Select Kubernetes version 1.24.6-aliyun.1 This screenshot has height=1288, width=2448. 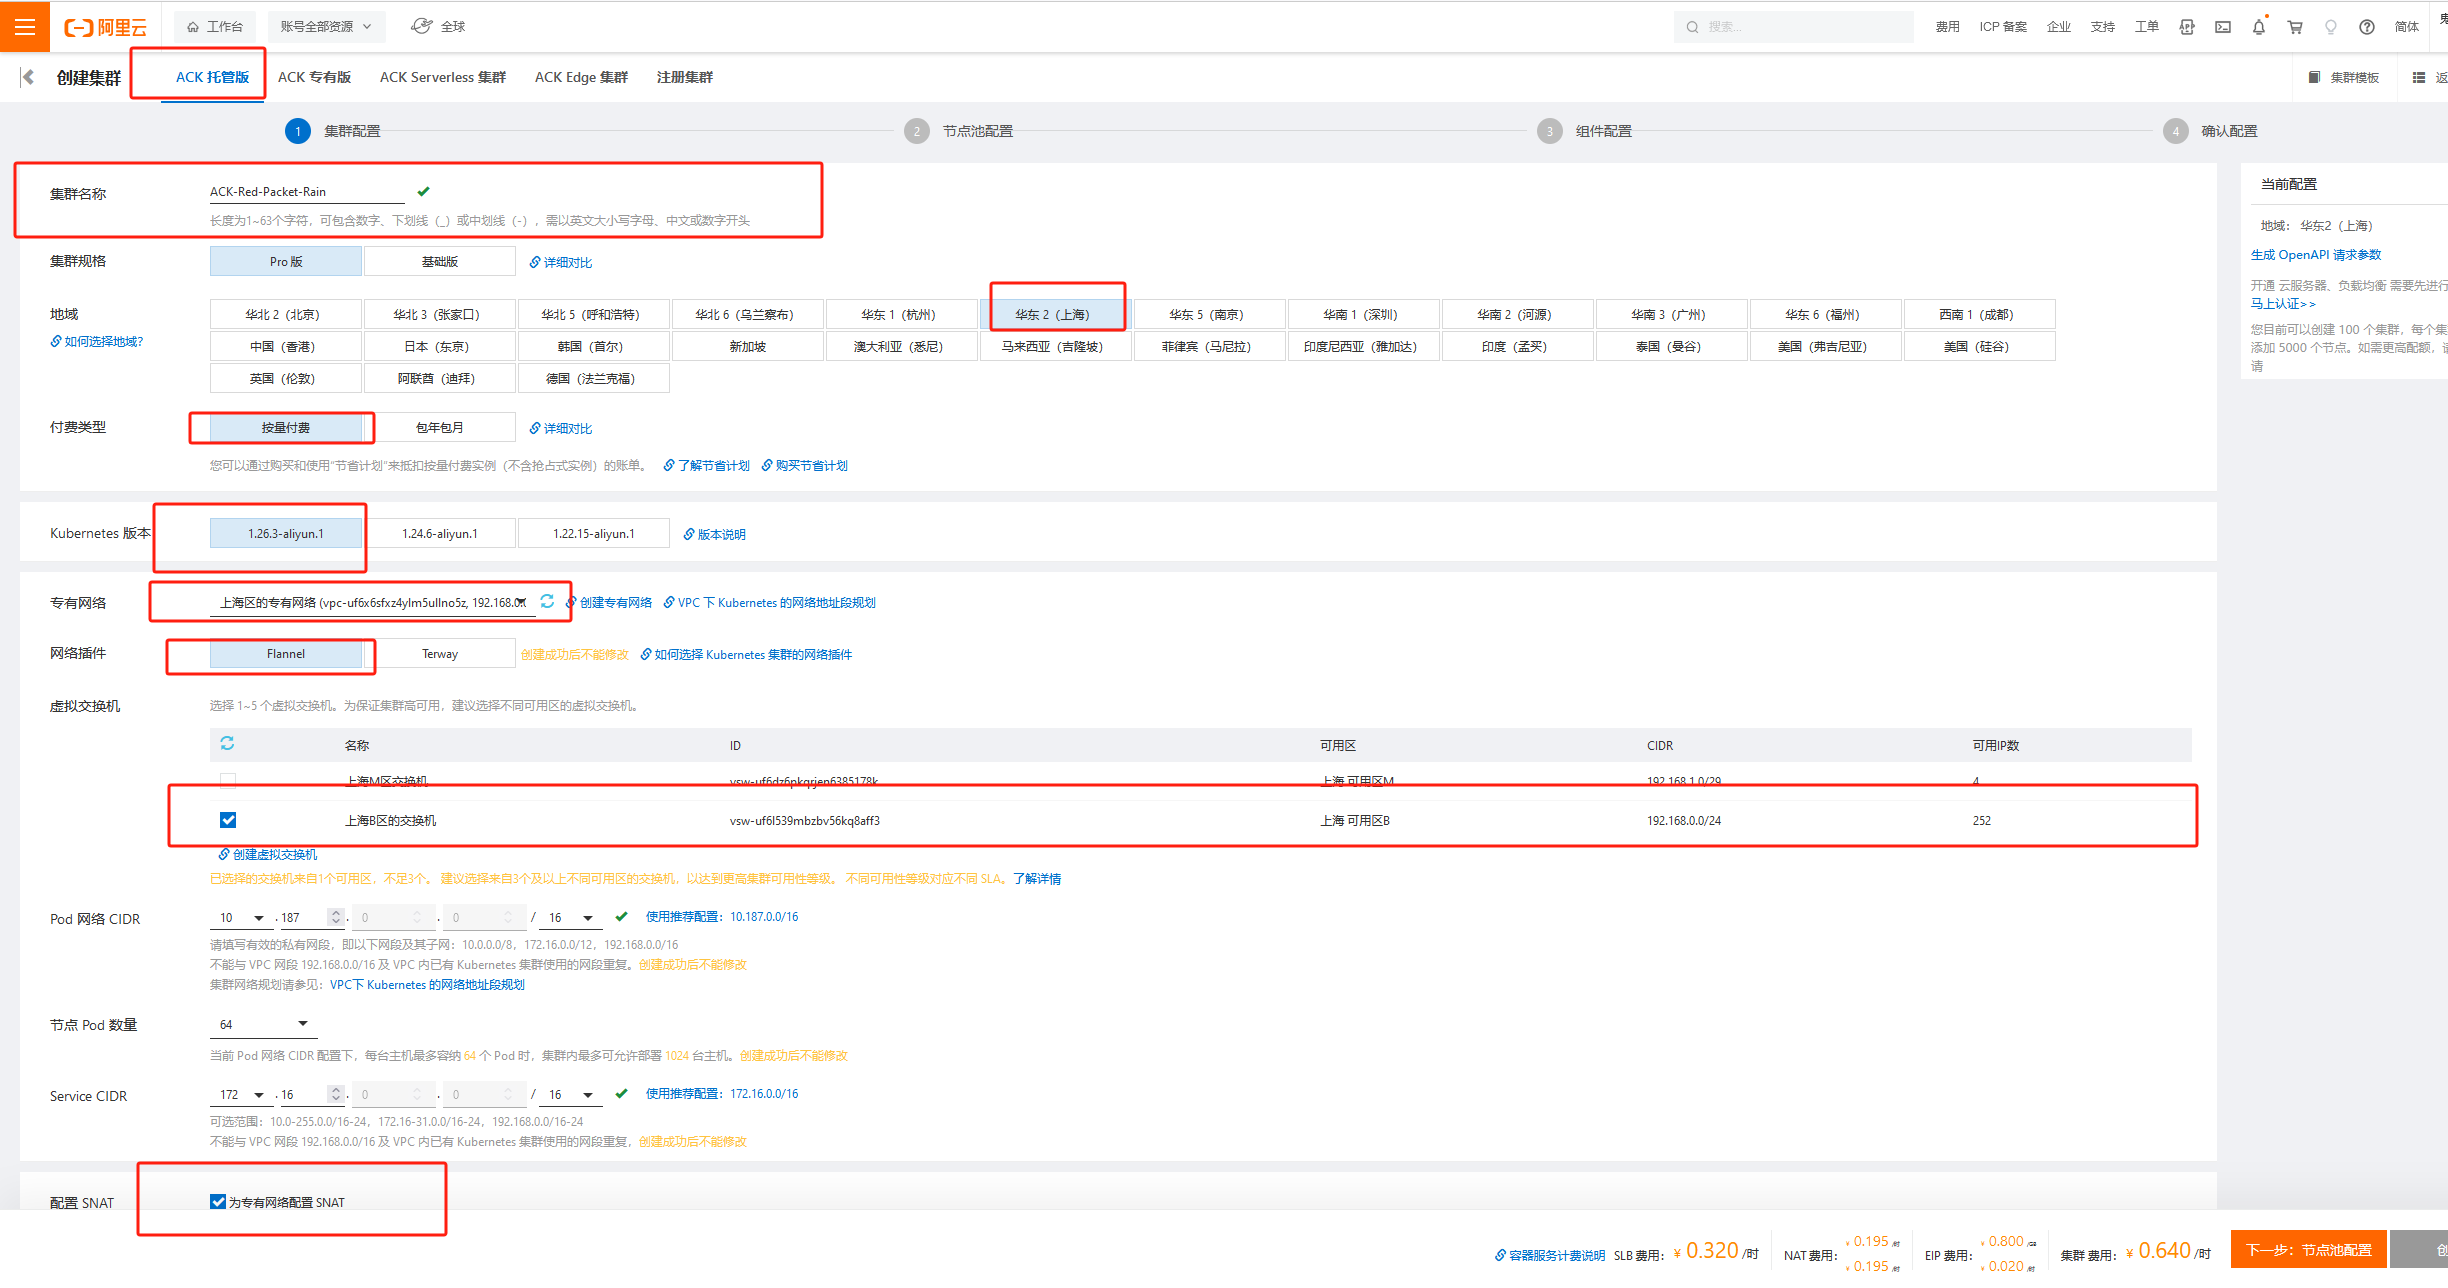point(440,533)
